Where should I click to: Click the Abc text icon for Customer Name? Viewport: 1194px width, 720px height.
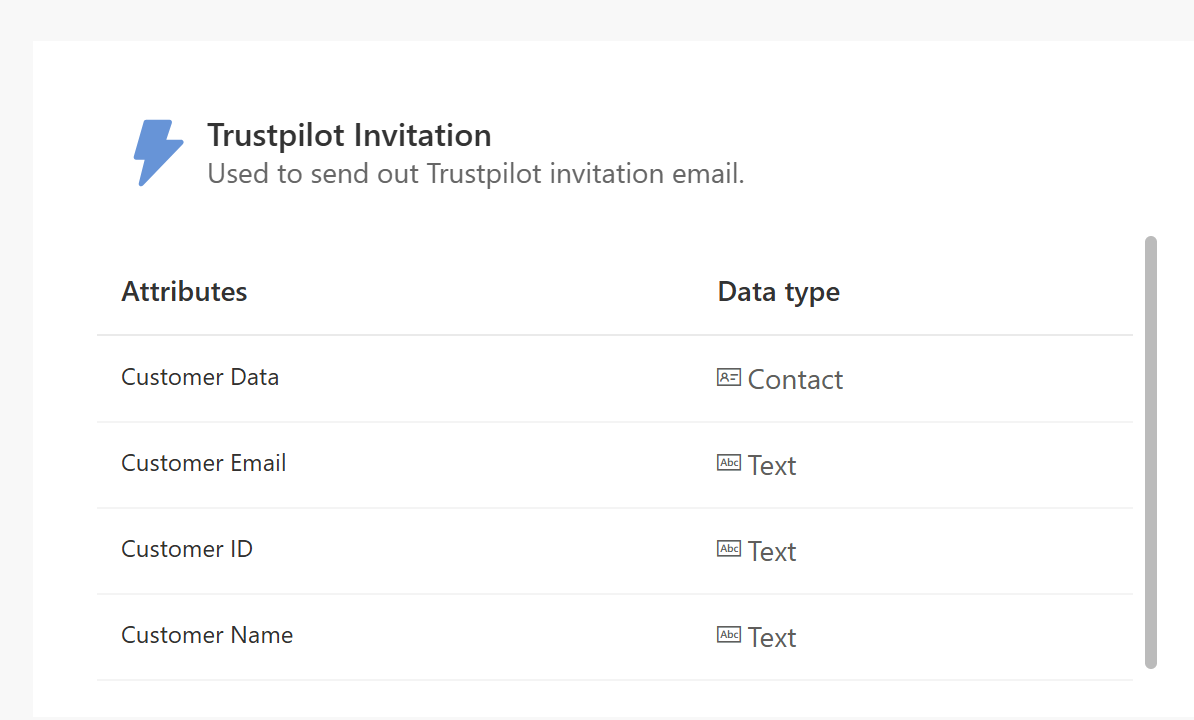pos(729,635)
